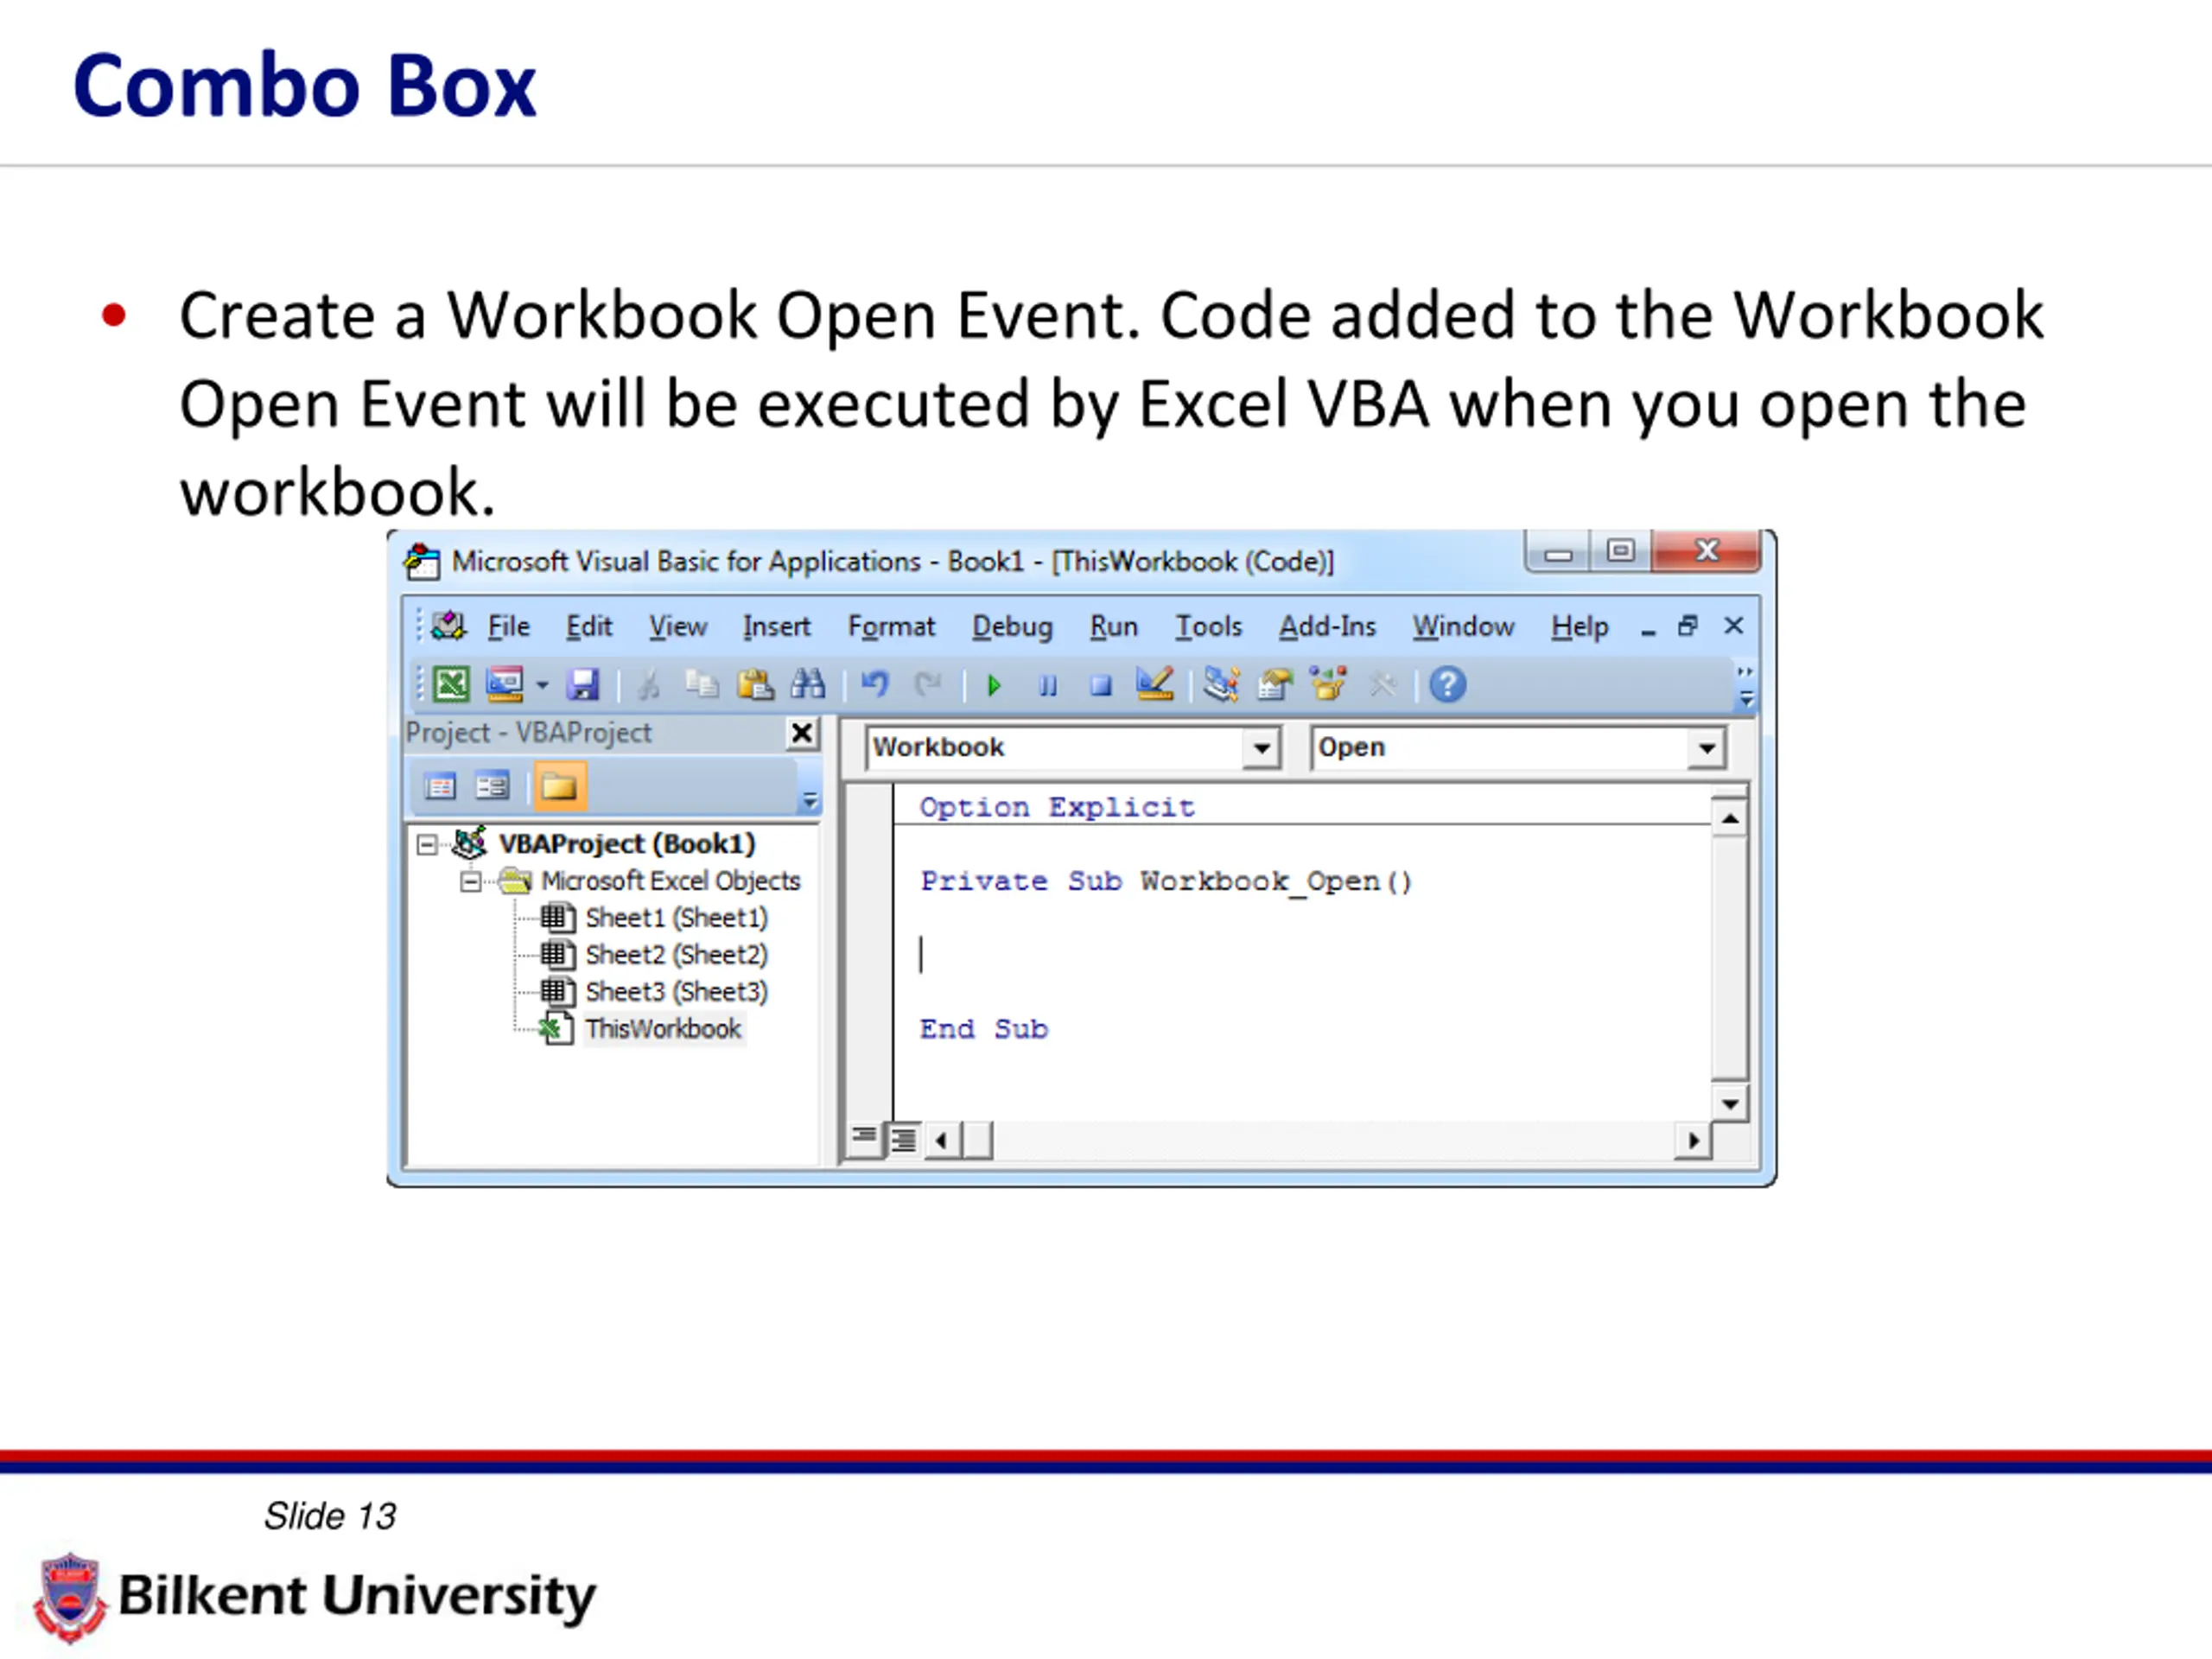Open the Insert UserForm dropdown arrow

(x=542, y=685)
